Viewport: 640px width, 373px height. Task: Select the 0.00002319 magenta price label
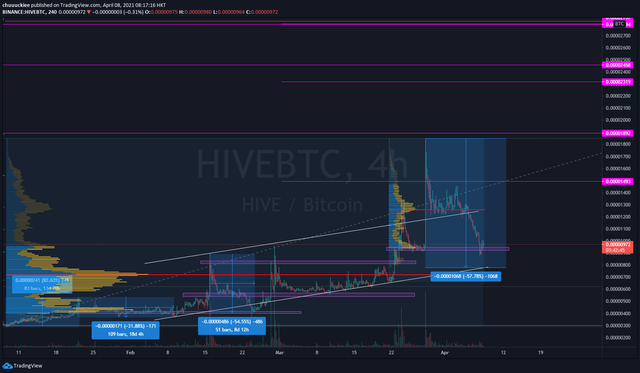(x=618, y=82)
